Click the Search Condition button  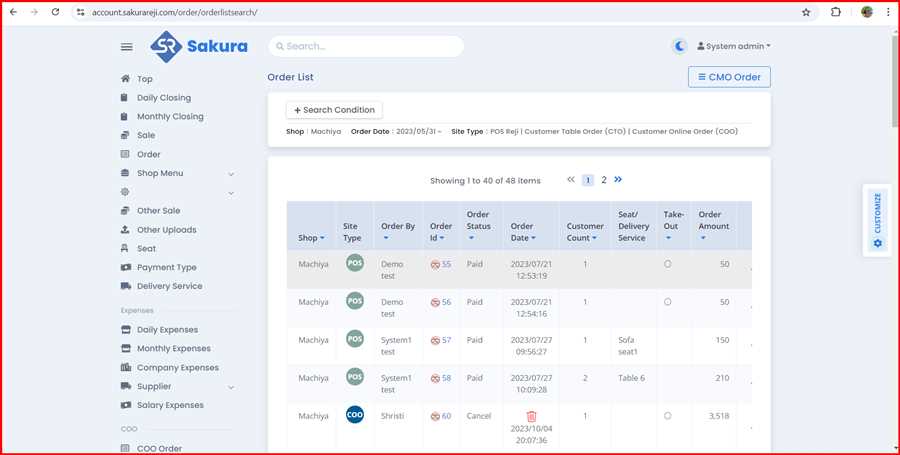(334, 110)
